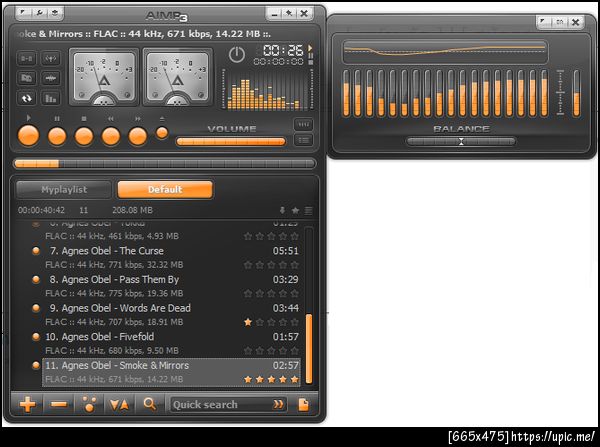
Task: Click the wrench settings icon in title bar
Action: [39, 13]
